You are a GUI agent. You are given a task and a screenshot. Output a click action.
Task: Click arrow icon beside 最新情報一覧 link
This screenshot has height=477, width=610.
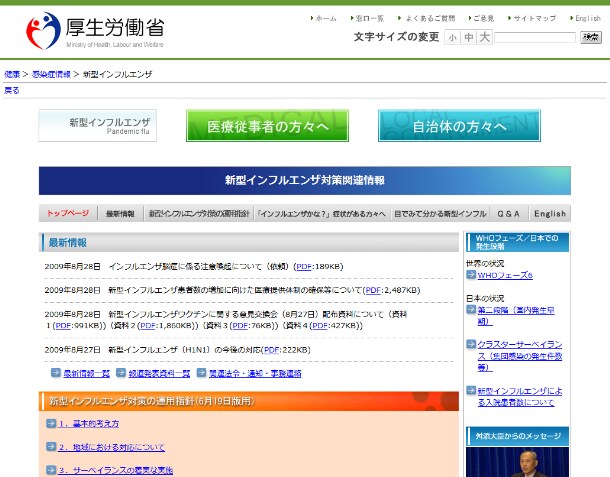coord(56,373)
